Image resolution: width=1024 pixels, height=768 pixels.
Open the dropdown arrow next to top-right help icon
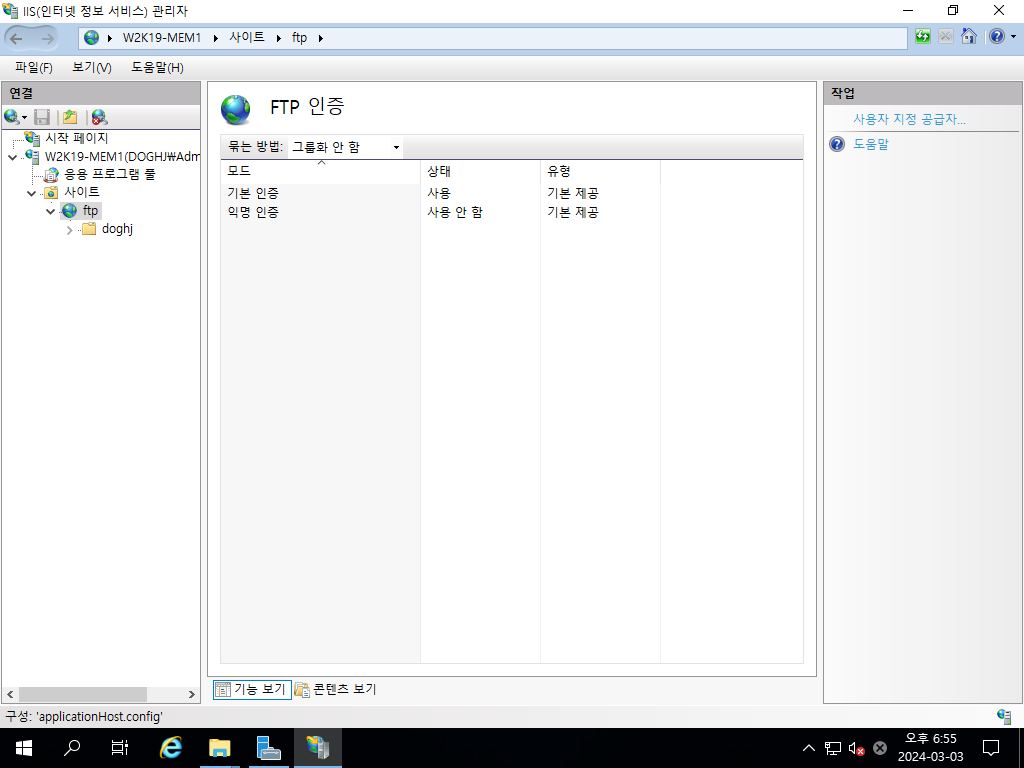pyautogui.click(x=1014, y=37)
